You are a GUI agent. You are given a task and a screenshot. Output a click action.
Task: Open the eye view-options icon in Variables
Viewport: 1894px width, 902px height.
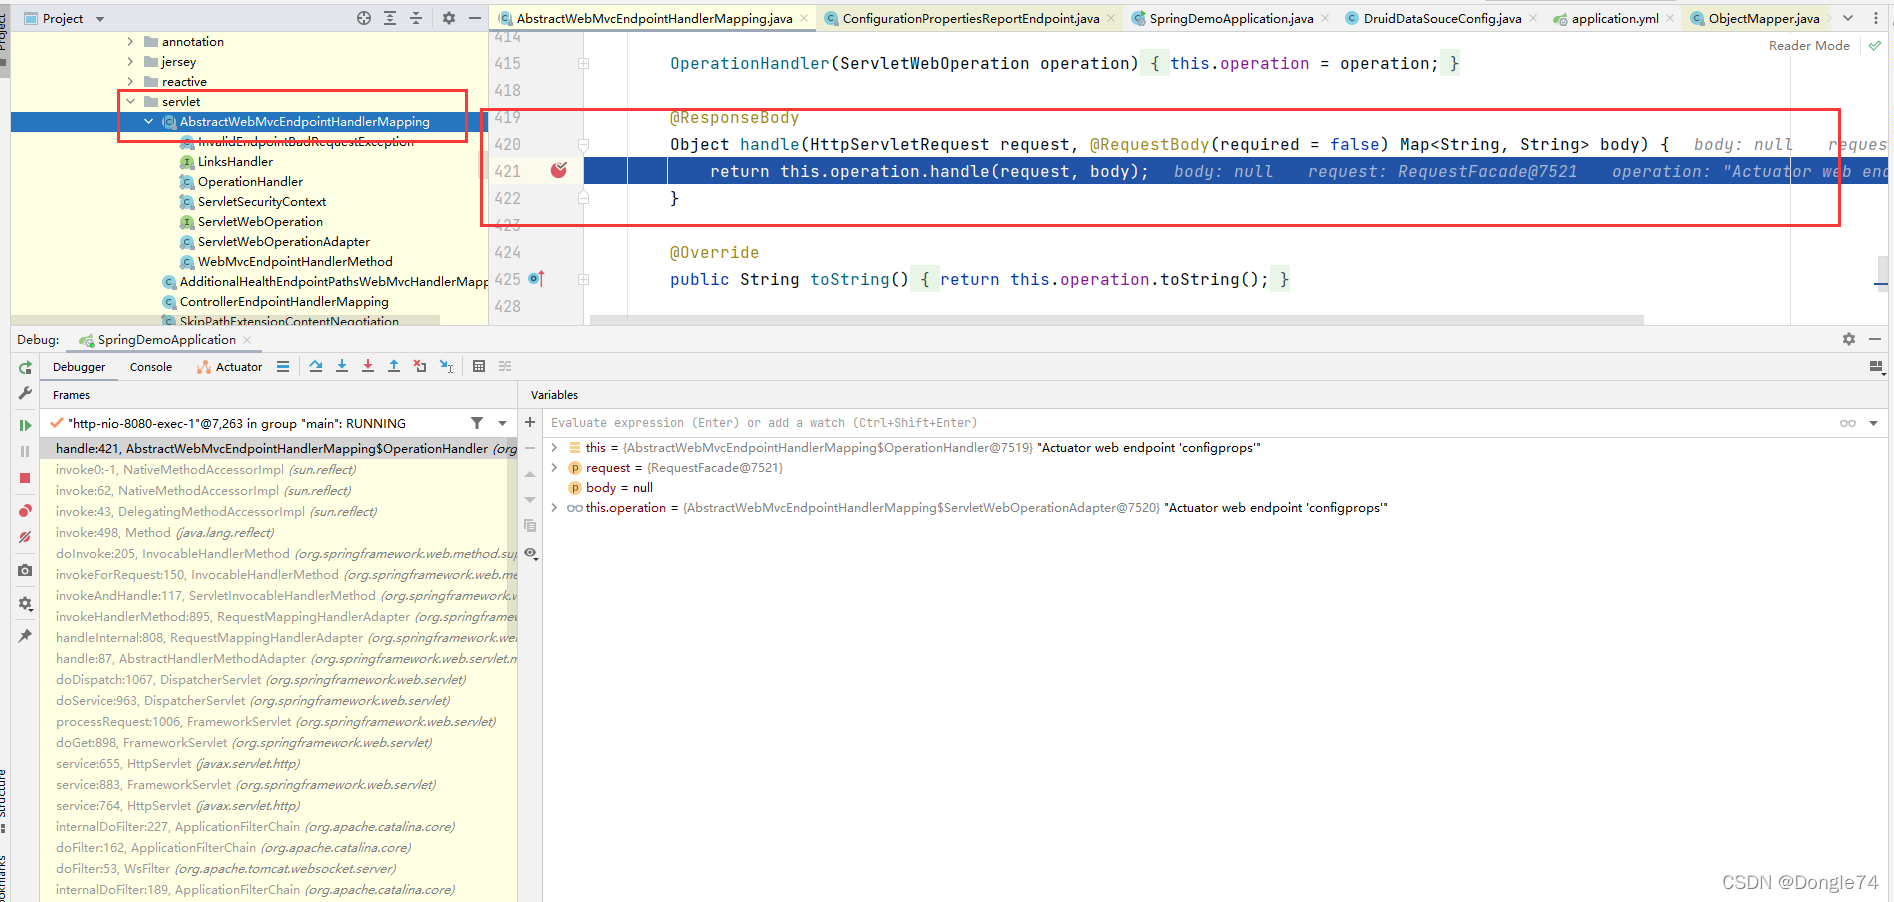[531, 553]
